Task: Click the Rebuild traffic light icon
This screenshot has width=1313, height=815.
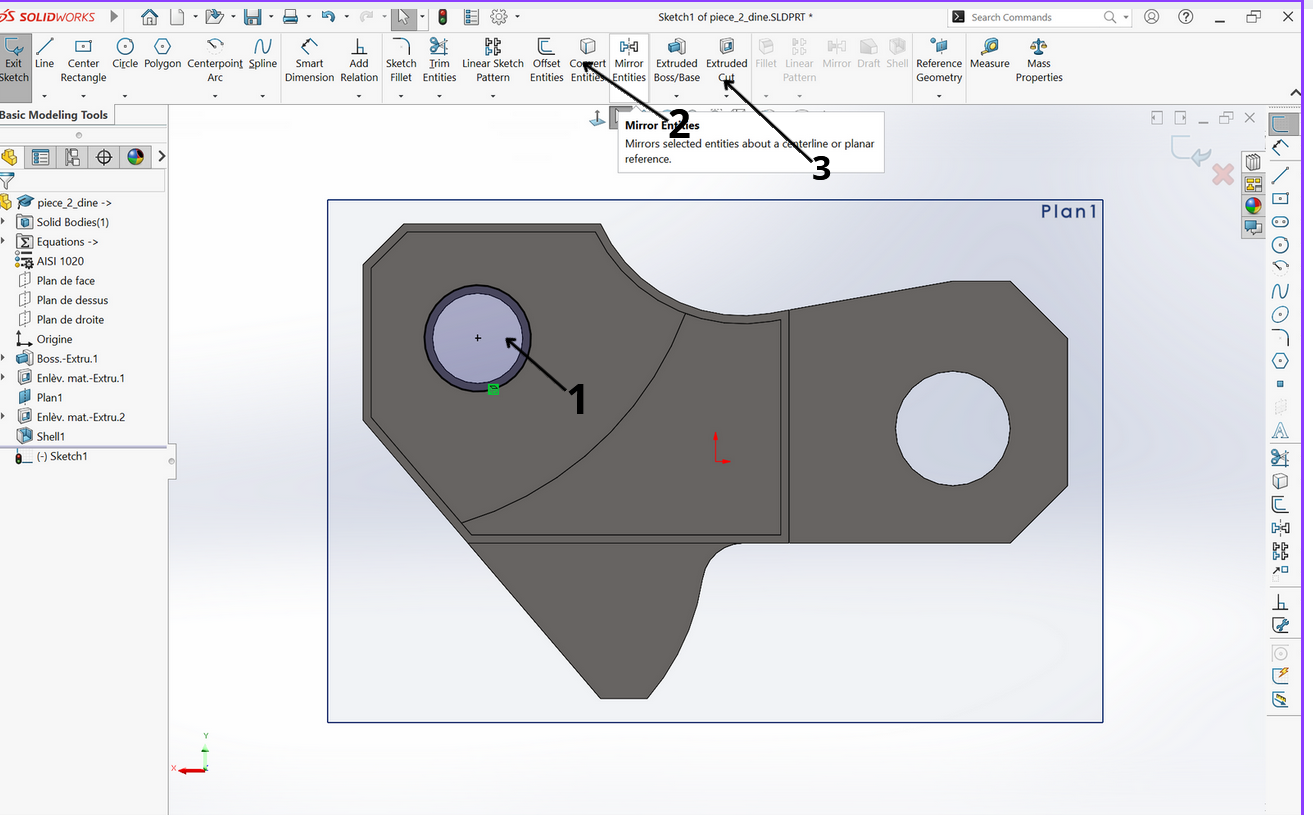Action: tap(443, 17)
